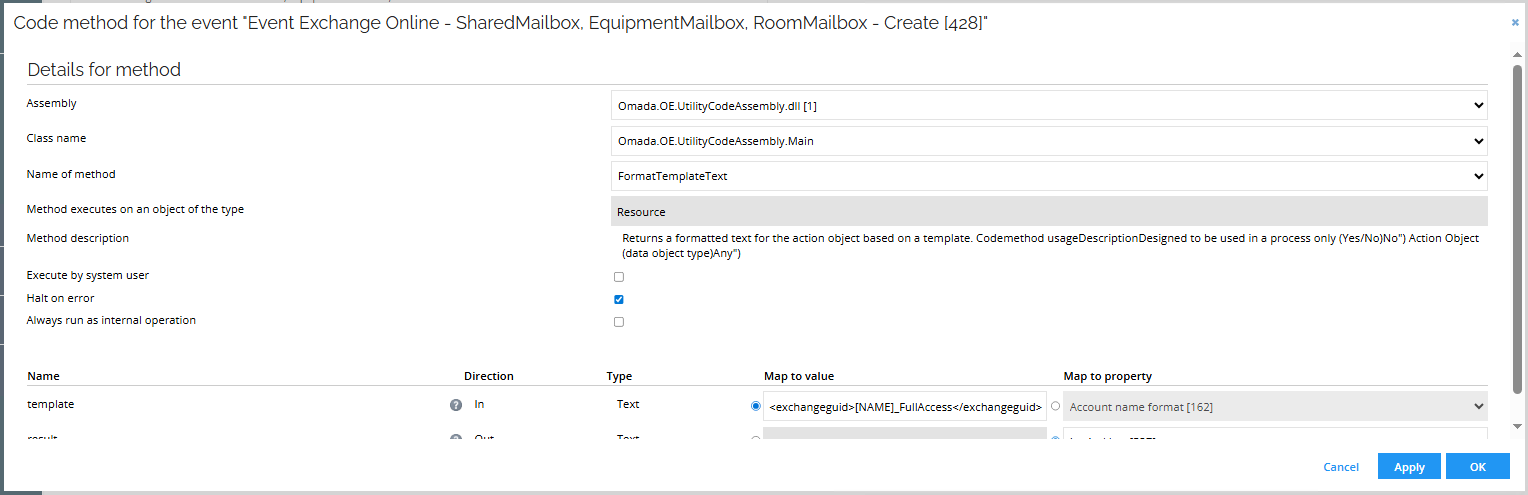The width and height of the screenshot is (1528, 495).
Task: Tick Always run as internal operation
Action: point(619,322)
